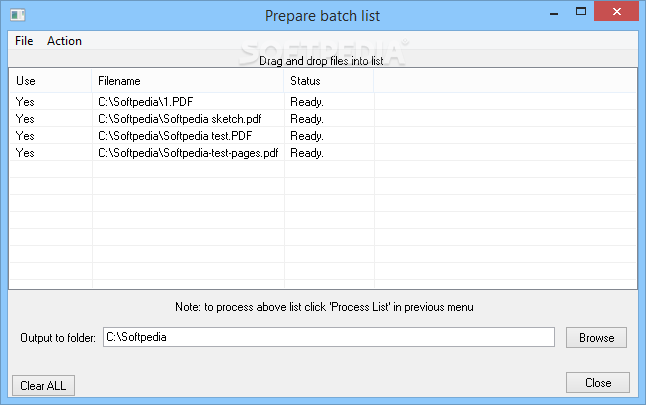
Task: Click the Close button at bottom right
Action: [x=598, y=383]
